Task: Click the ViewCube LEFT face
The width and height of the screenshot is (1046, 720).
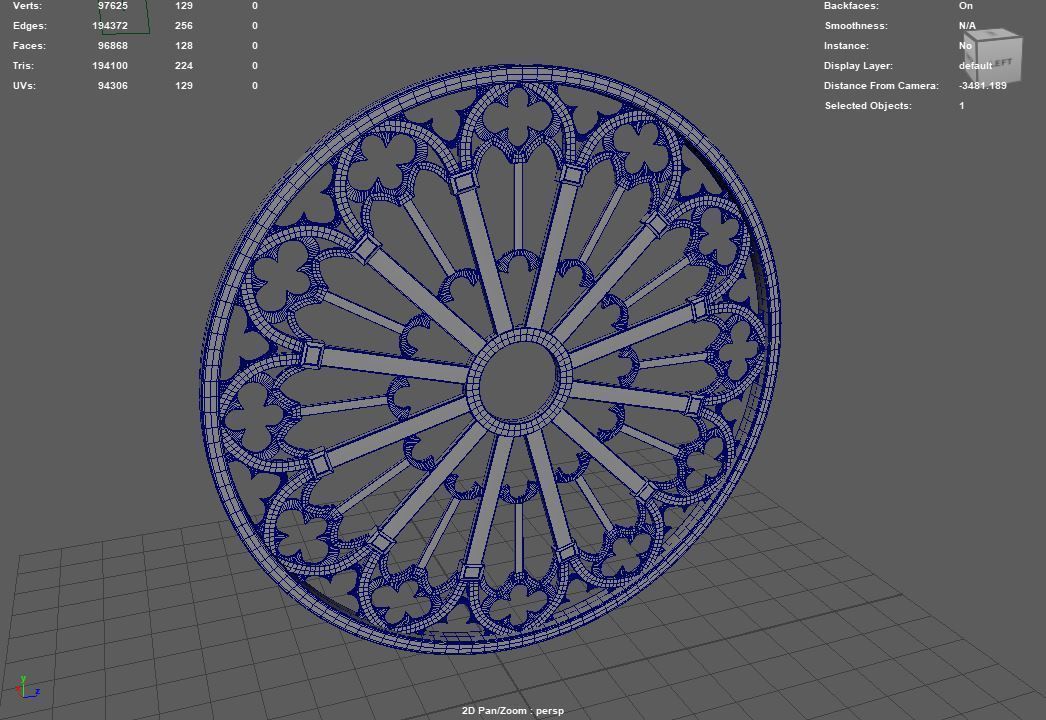Action: [x=998, y=61]
